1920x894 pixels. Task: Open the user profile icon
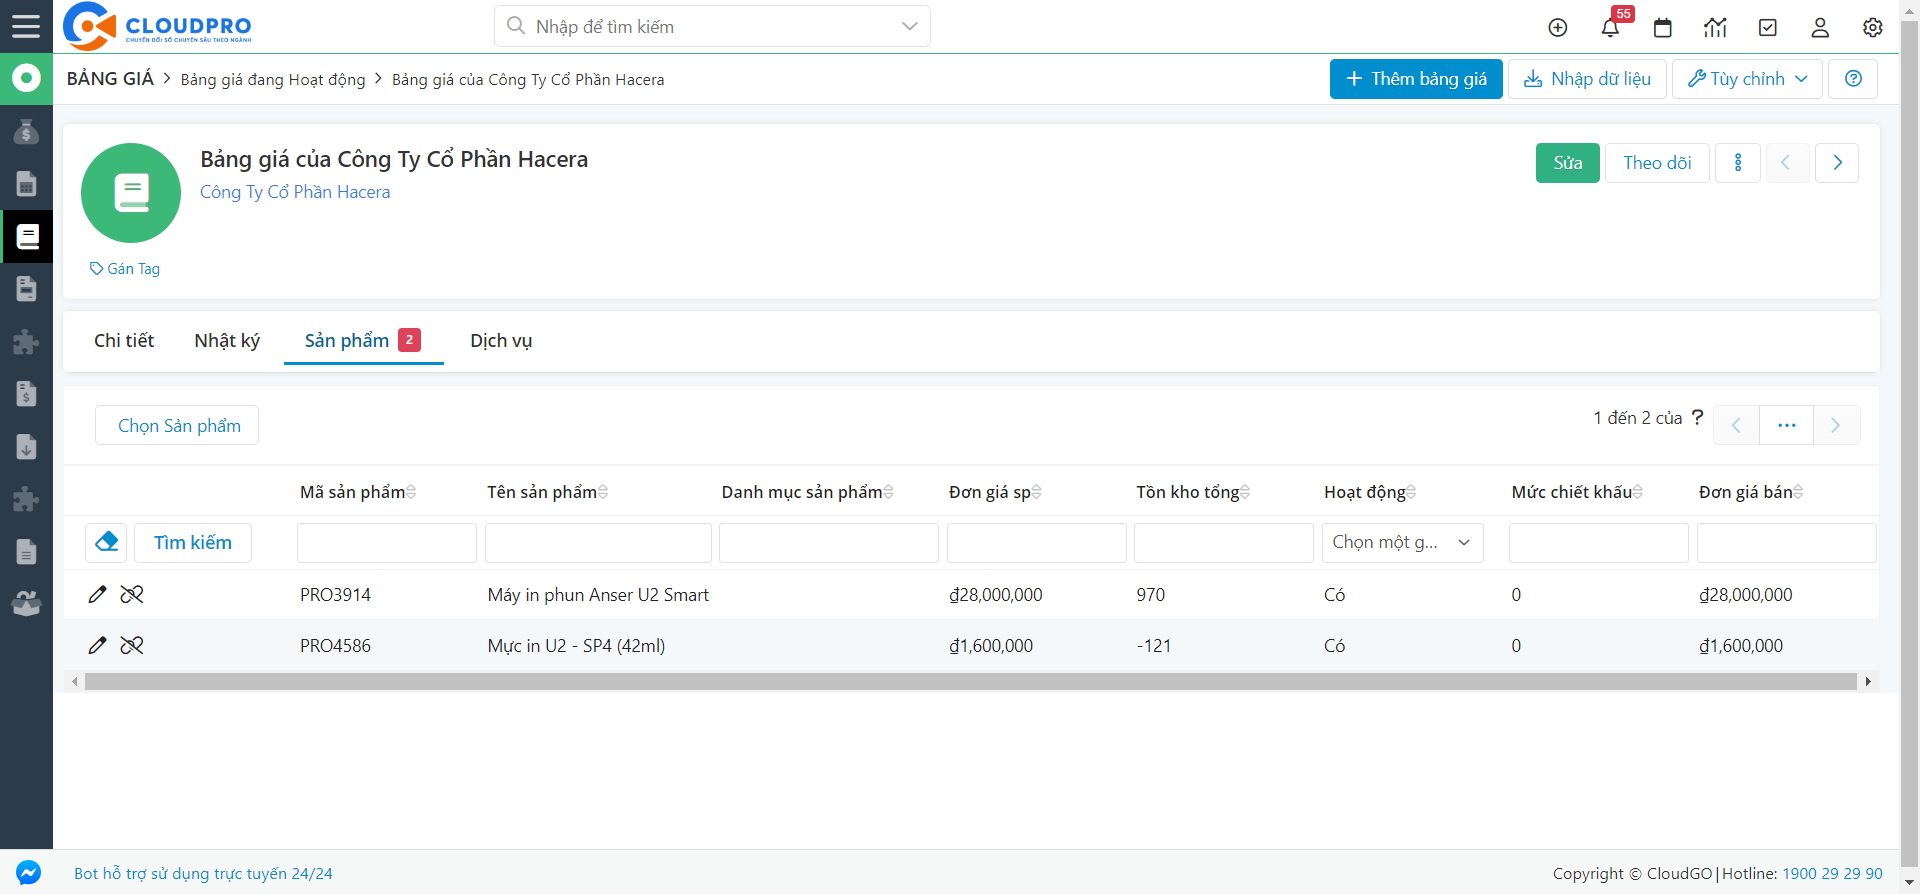click(x=1820, y=28)
